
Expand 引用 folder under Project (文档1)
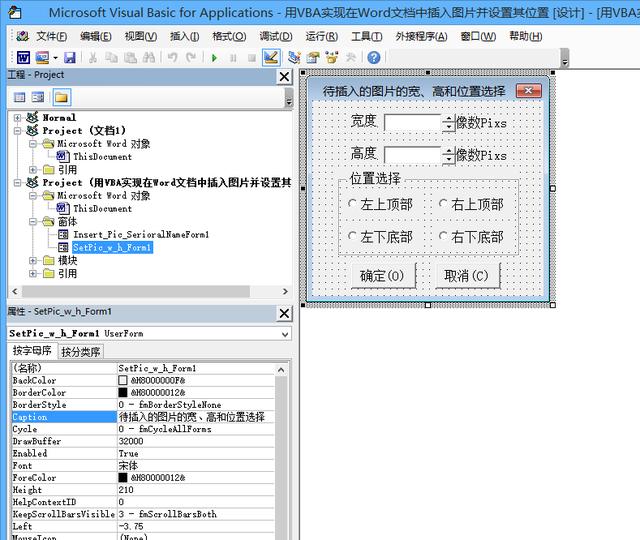[x=33, y=169]
